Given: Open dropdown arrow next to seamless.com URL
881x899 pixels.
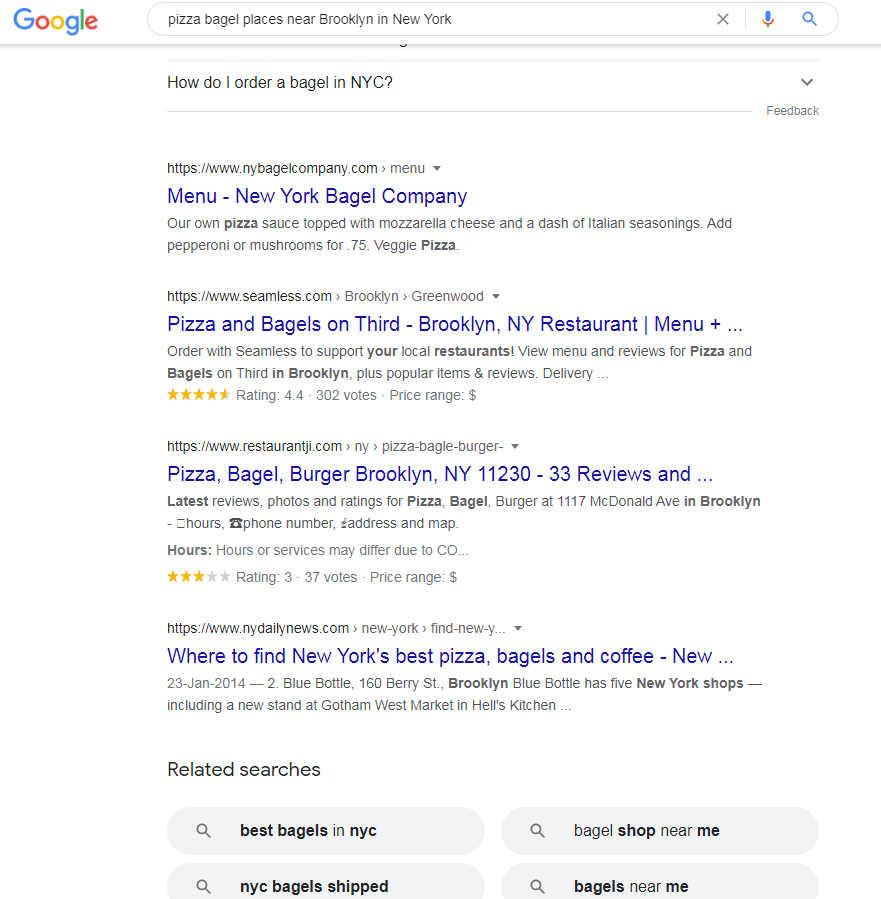Looking at the screenshot, I should (x=496, y=296).
